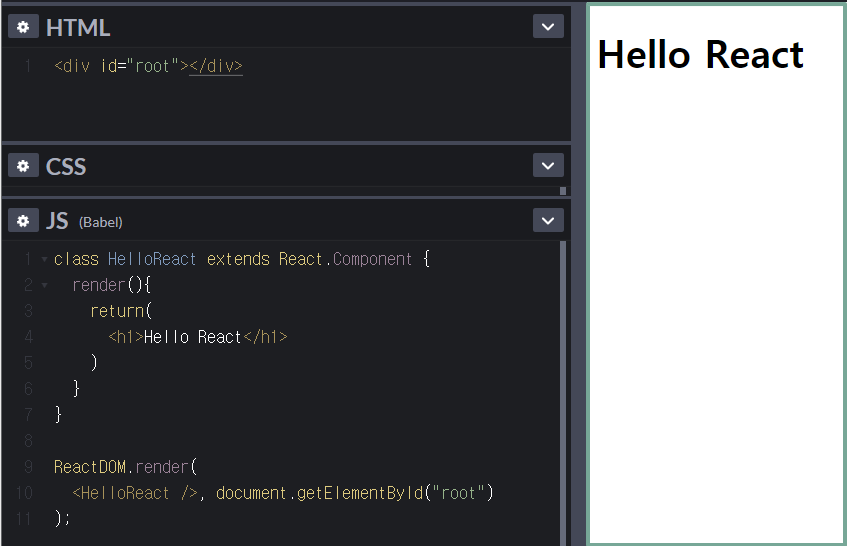Click line number 8 in JS editor

[29, 441]
